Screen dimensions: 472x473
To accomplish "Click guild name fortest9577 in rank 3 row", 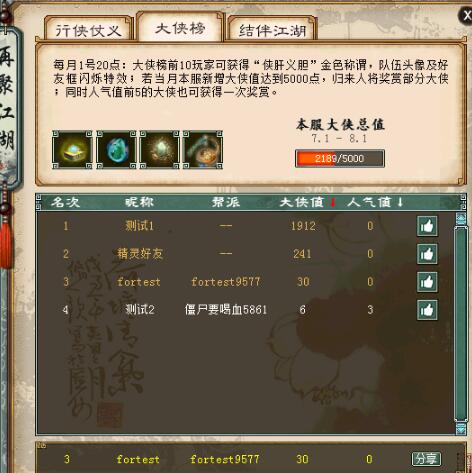I will click(x=226, y=282).
